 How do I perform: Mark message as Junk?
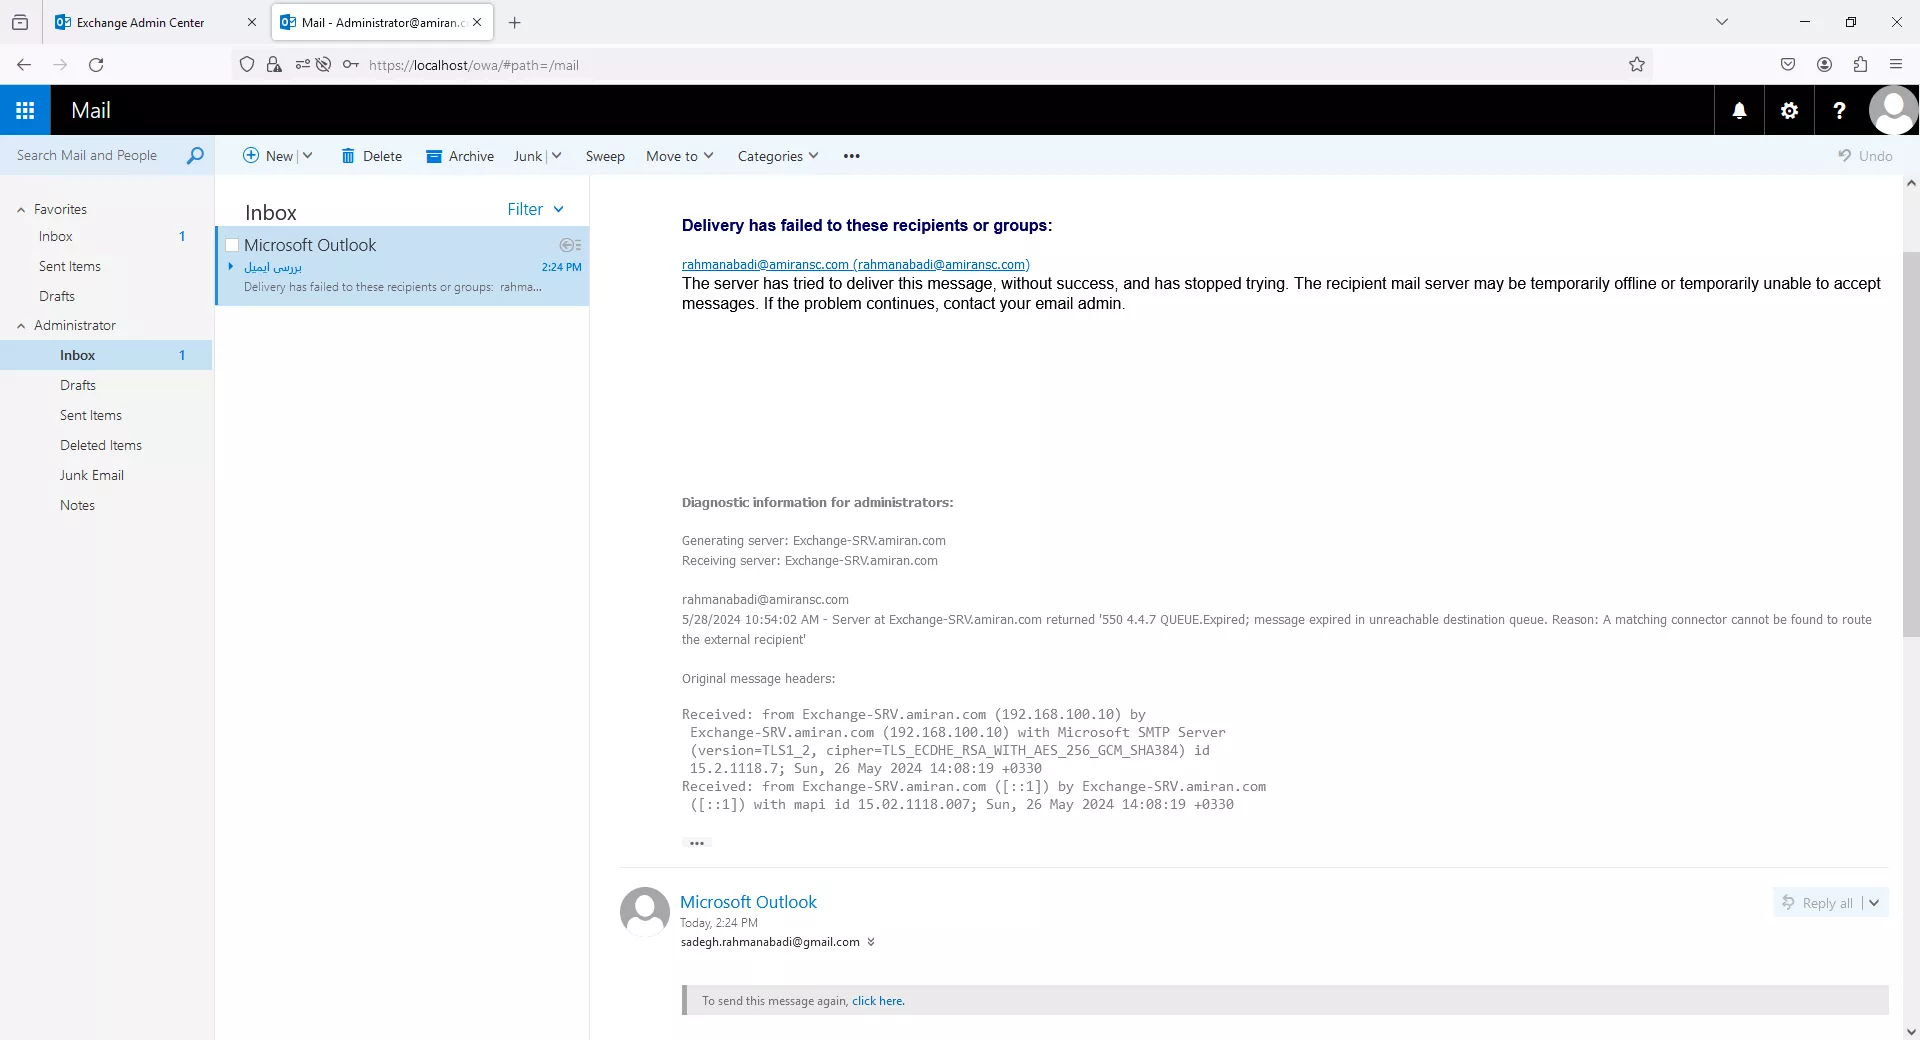click(x=528, y=156)
